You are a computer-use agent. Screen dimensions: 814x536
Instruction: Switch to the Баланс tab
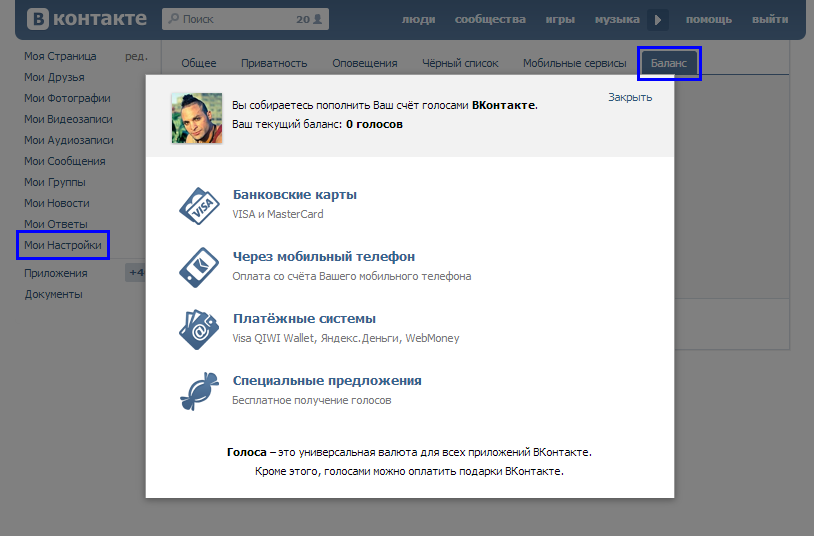(669, 63)
